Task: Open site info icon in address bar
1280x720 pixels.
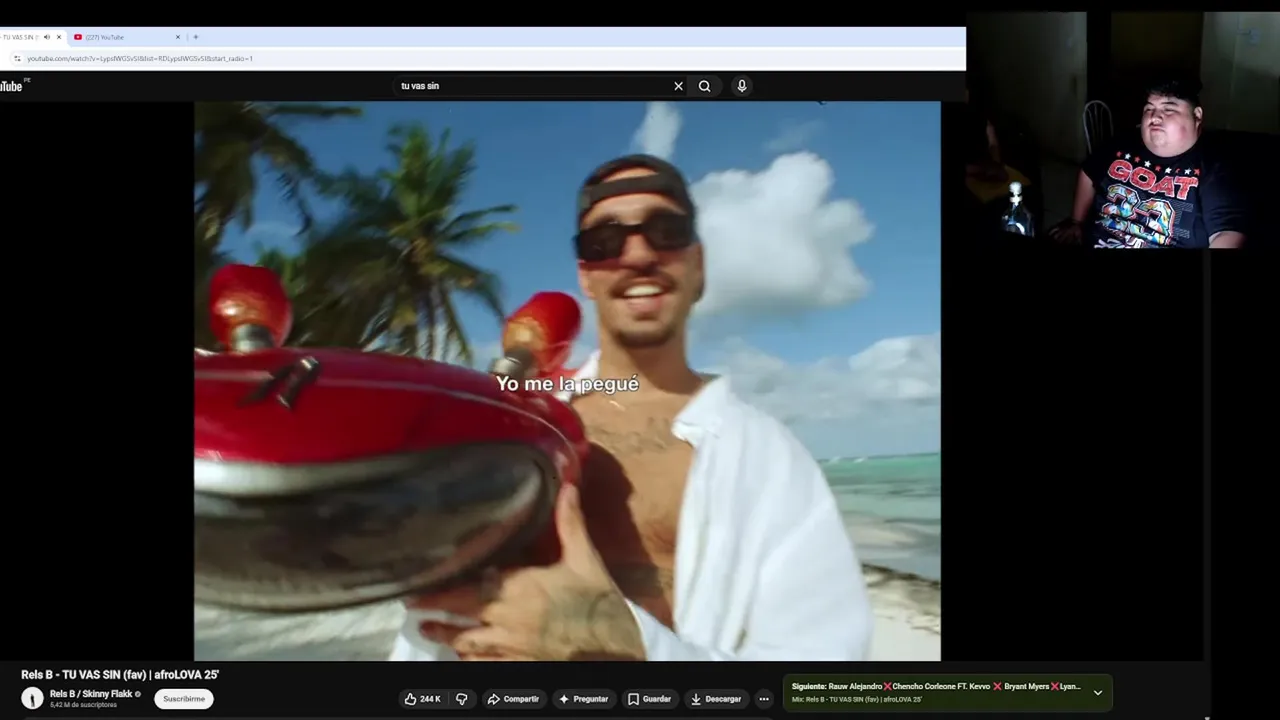Action: click(17, 58)
